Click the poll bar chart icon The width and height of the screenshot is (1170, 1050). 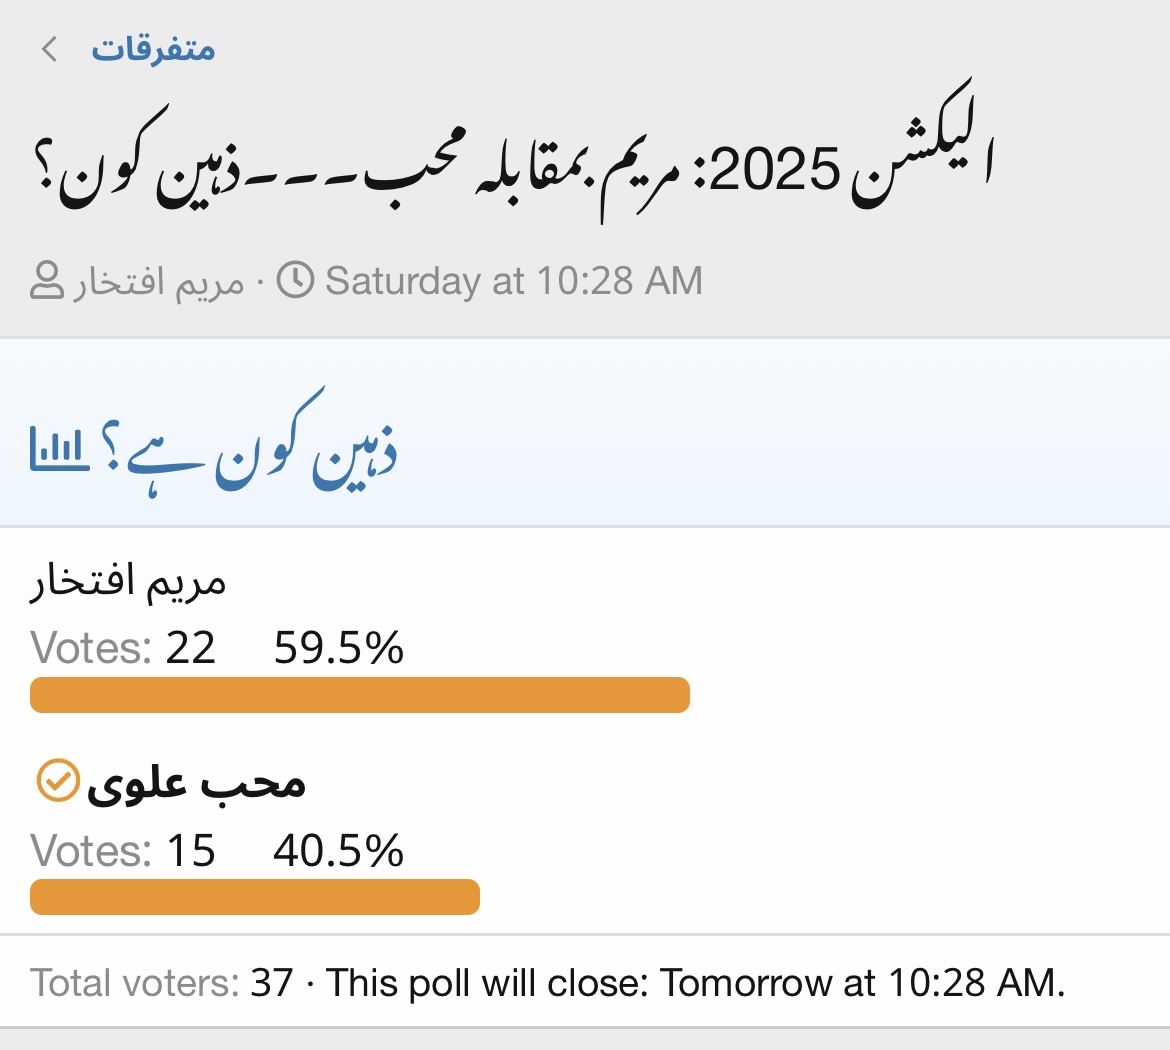click(x=60, y=450)
